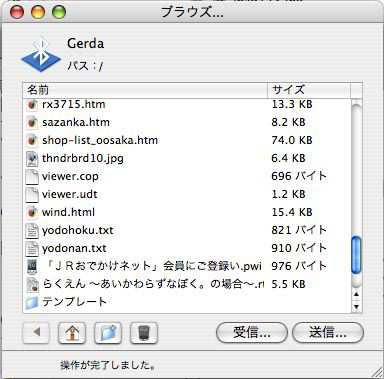Click the 15.4 KB size value
Image resolution: width=384 pixels, height=379 pixels.
pyautogui.click(x=292, y=212)
